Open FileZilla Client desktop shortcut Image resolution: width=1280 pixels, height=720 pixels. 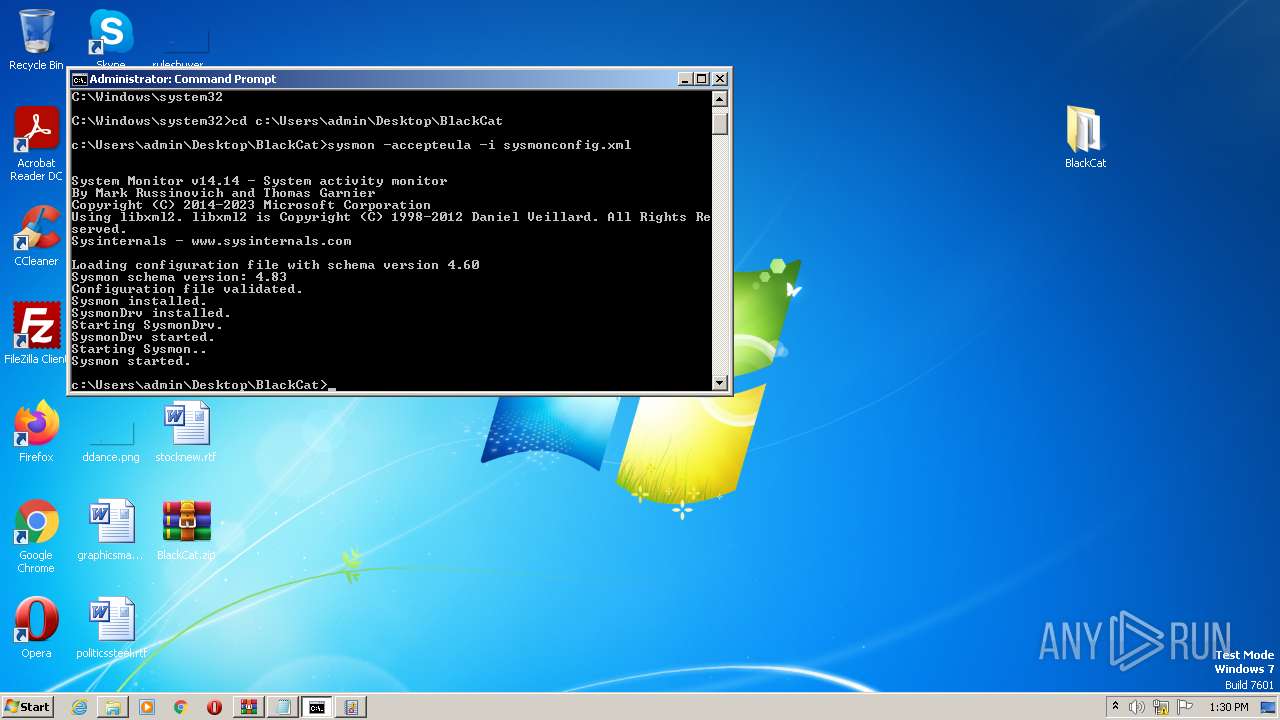point(36,334)
